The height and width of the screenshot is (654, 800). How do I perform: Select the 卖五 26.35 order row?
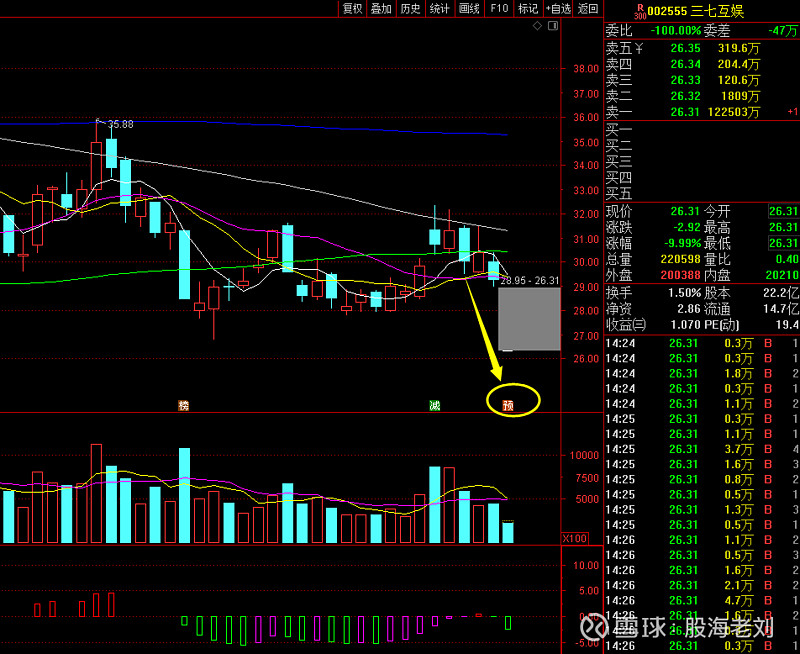click(x=702, y=48)
